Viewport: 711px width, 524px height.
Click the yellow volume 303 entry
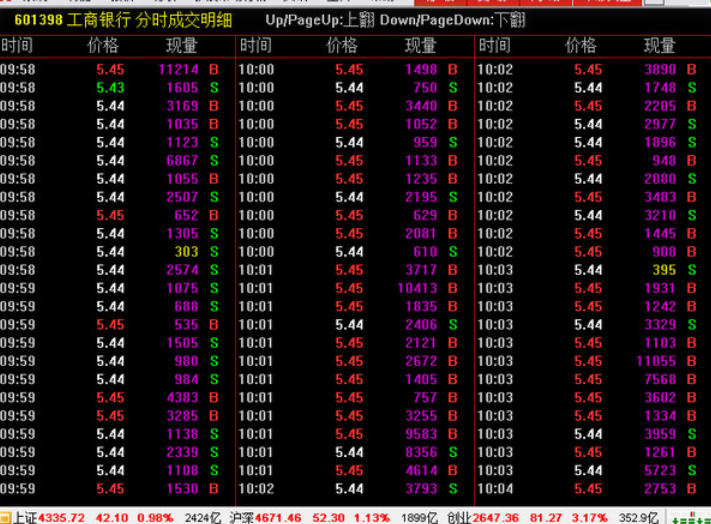coord(186,252)
